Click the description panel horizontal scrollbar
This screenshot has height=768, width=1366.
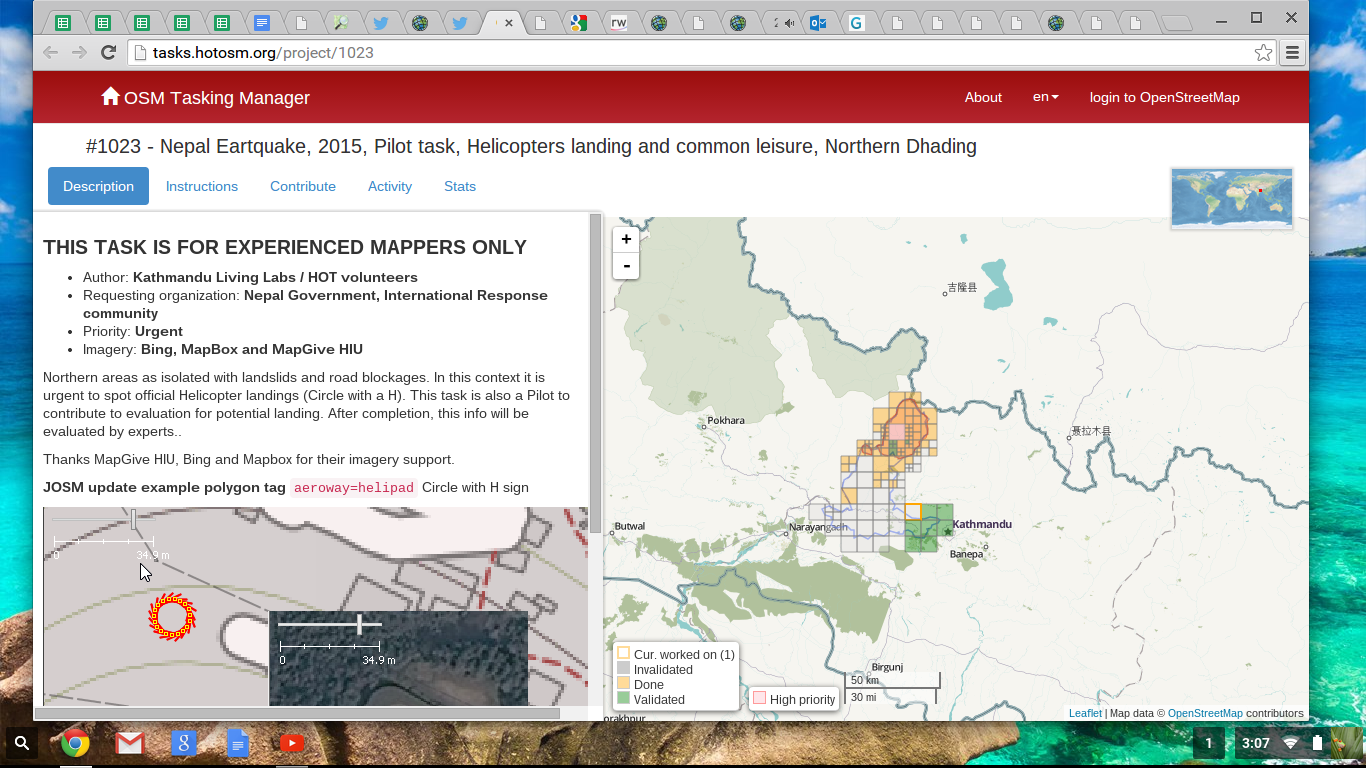pos(297,714)
